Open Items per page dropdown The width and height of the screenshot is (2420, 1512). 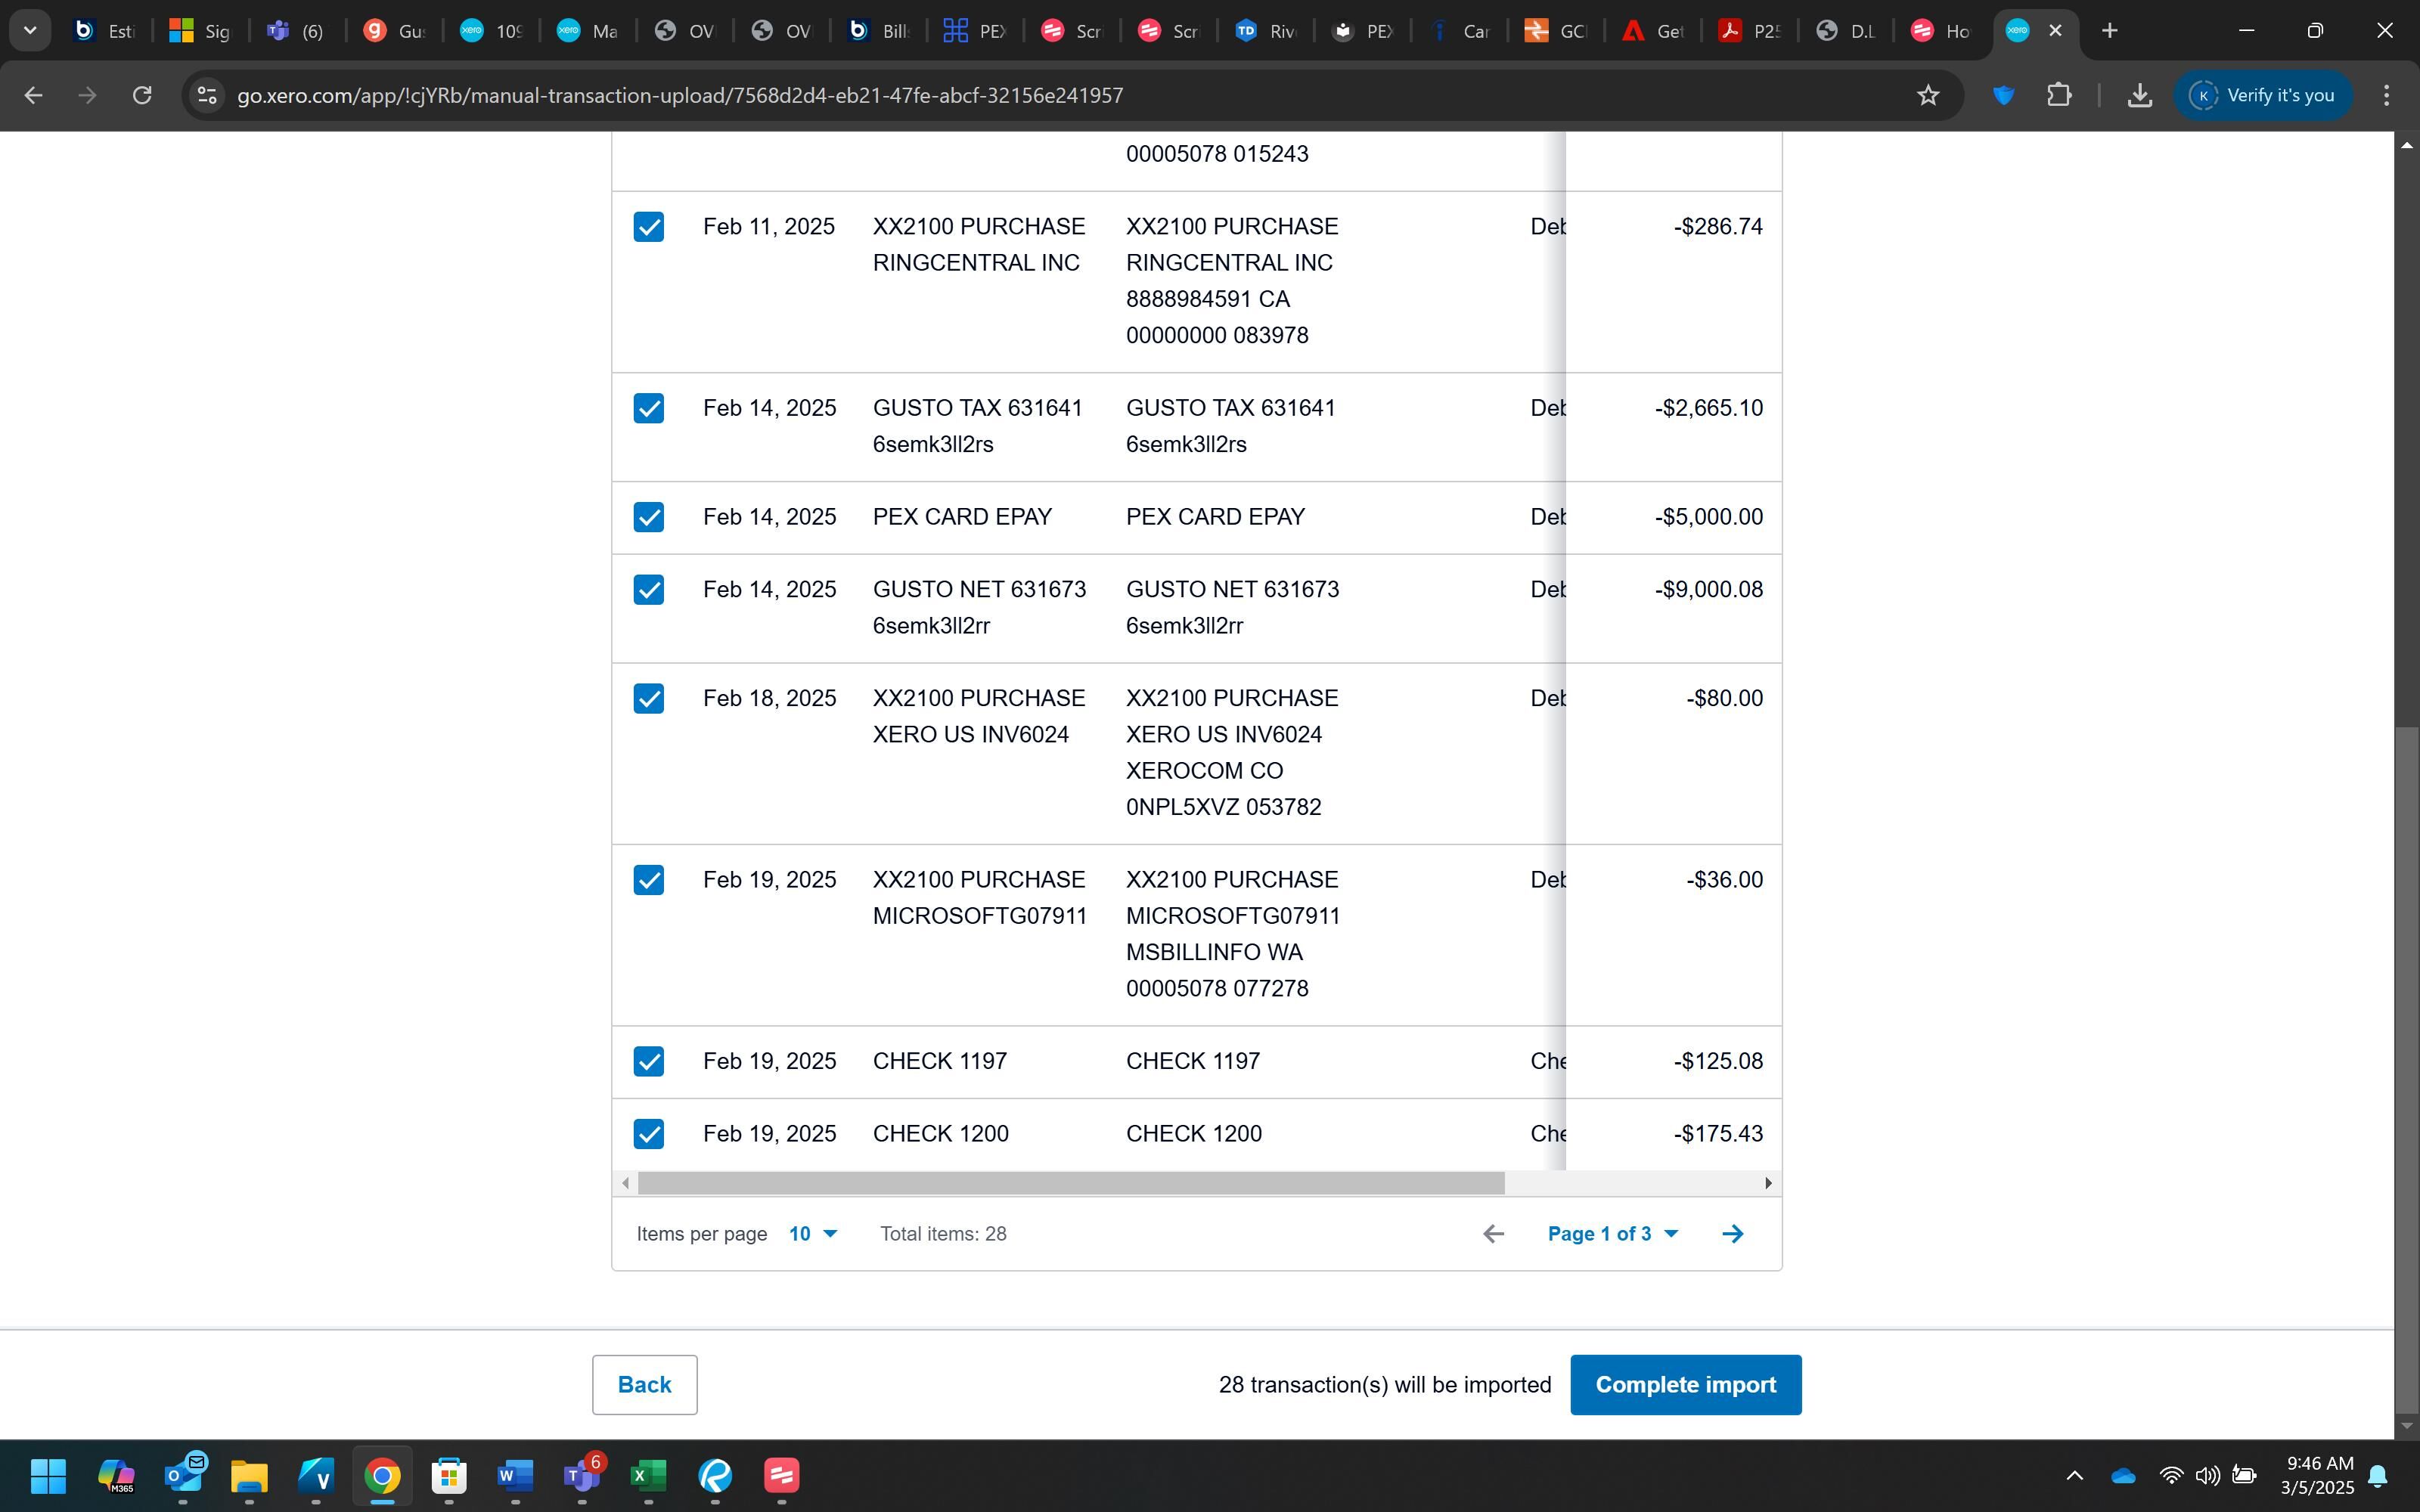pyautogui.click(x=812, y=1234)
